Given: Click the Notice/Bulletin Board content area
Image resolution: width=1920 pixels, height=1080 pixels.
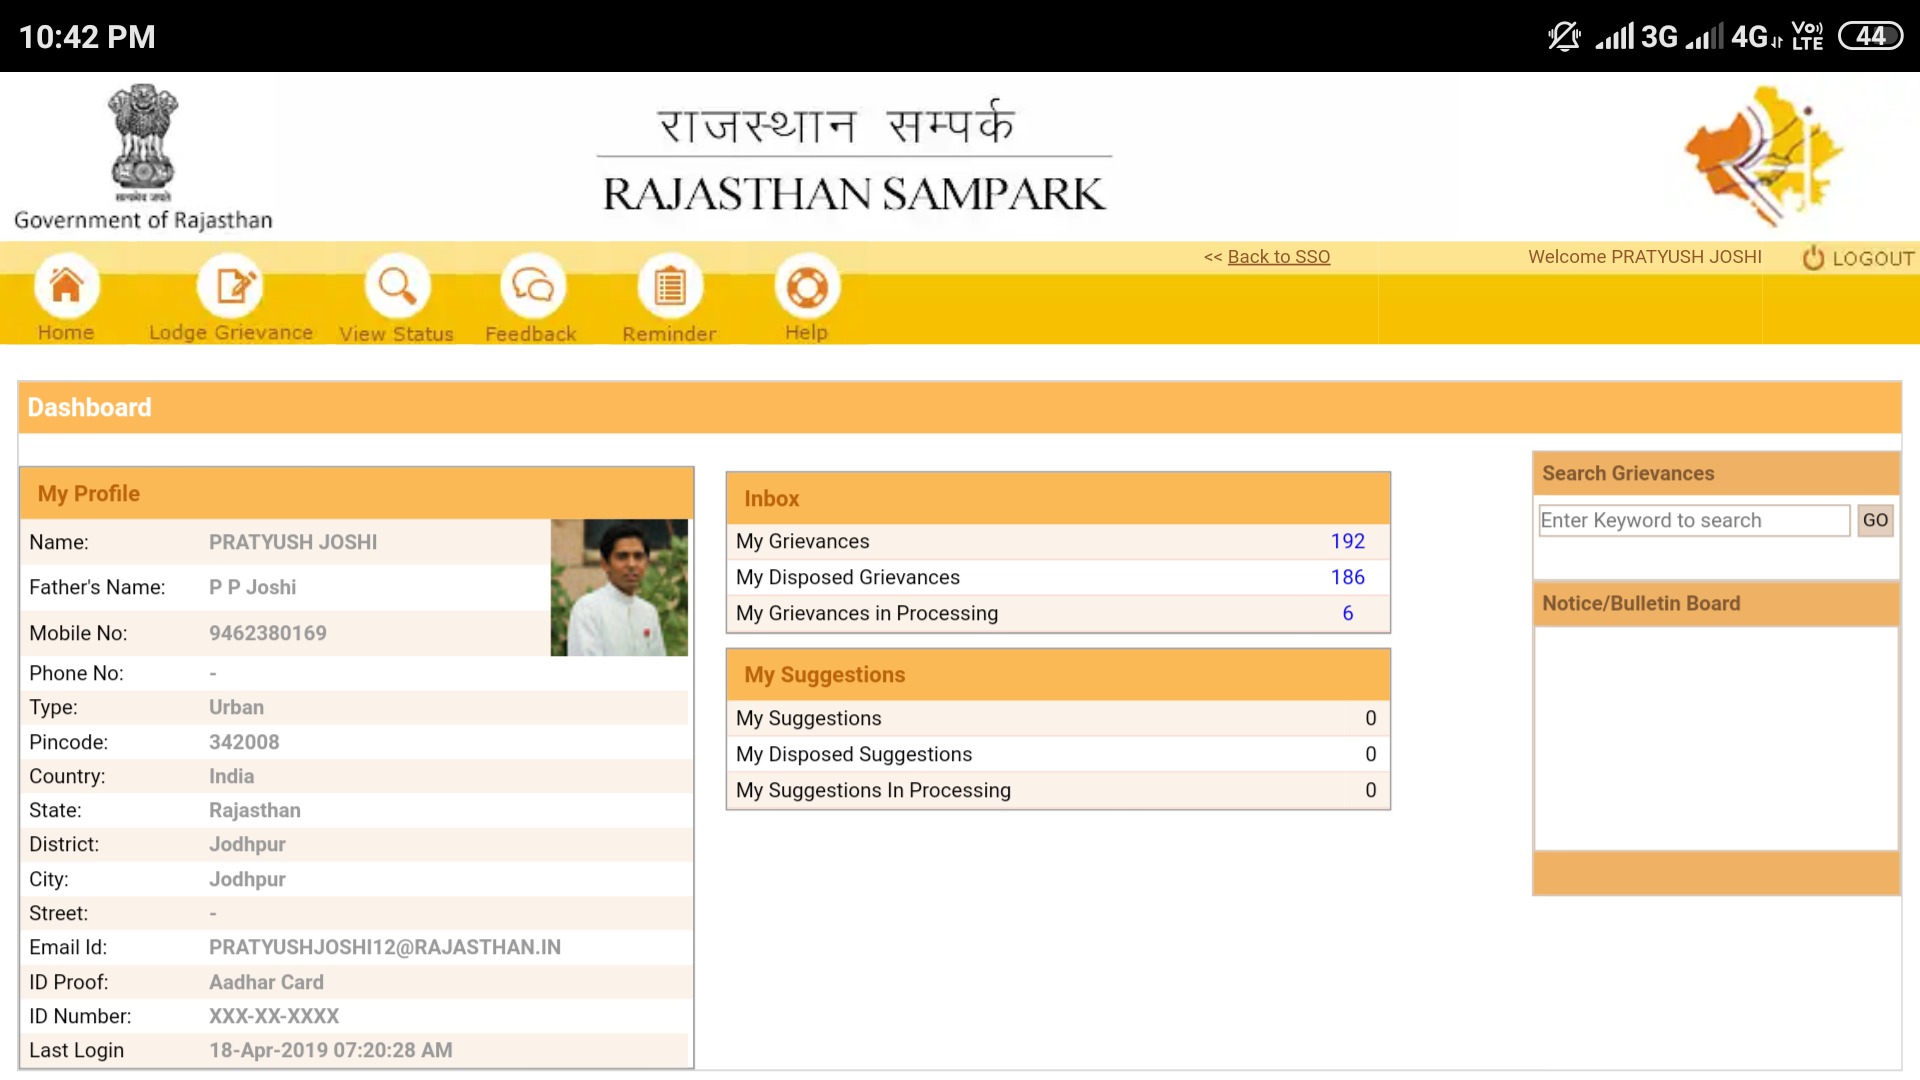Looking at the screenshot, I should tap(1716, 738).
